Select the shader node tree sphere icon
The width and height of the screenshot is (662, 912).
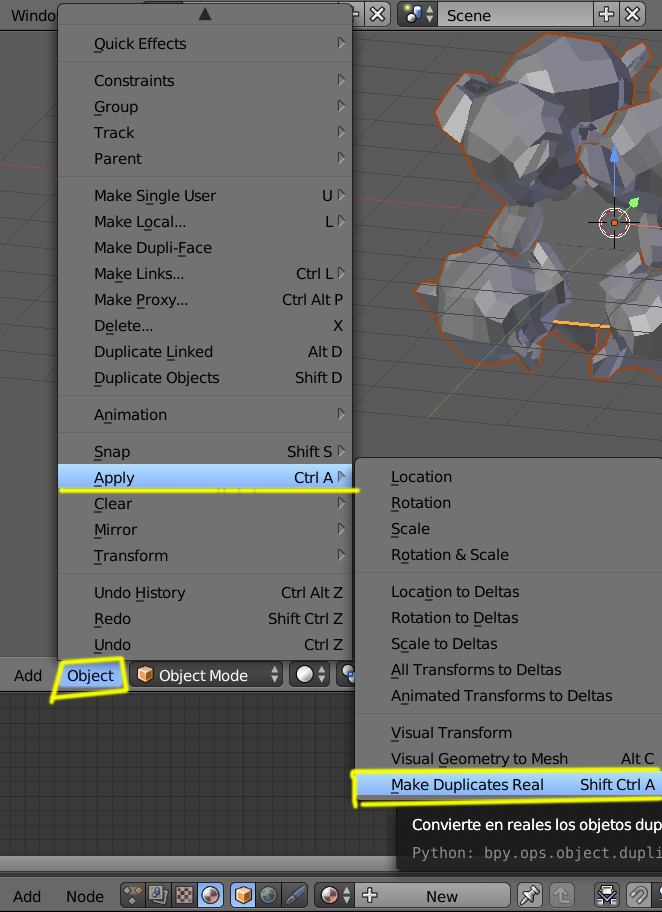pyautogui.click(x=210, y=895)
